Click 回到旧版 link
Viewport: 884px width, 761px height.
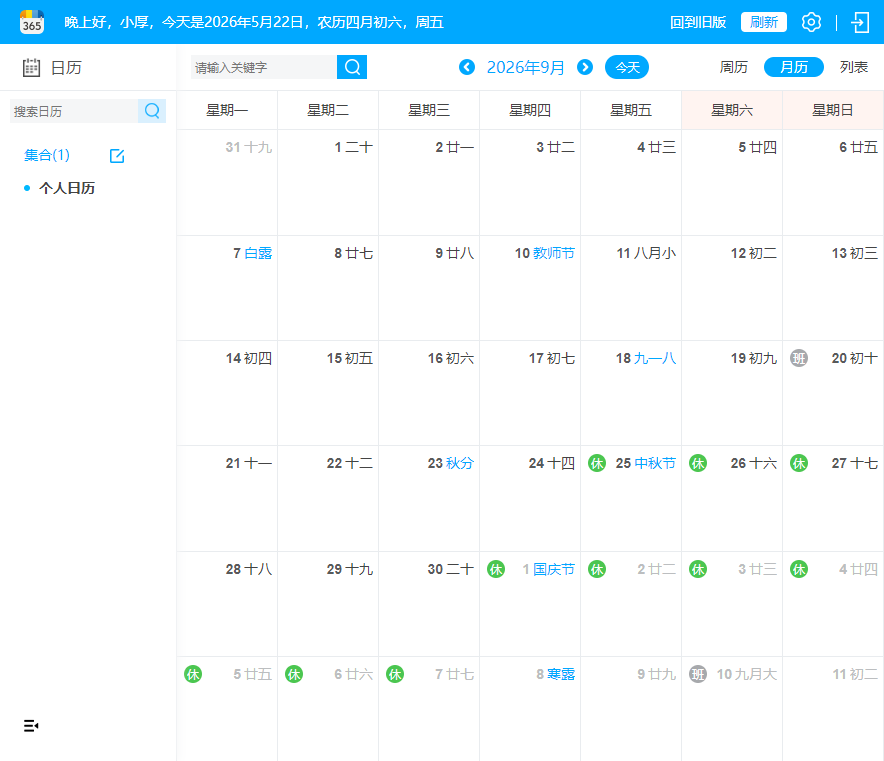click(x=698, y=22)
